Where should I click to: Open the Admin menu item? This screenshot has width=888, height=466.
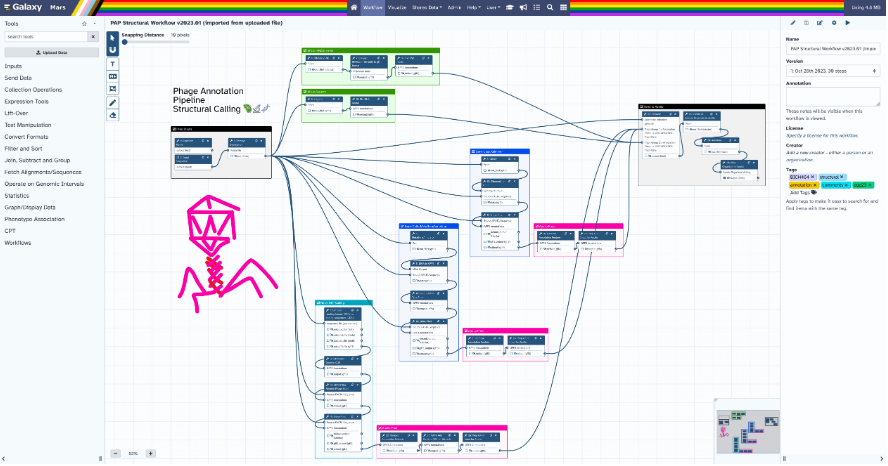[453, 7]
